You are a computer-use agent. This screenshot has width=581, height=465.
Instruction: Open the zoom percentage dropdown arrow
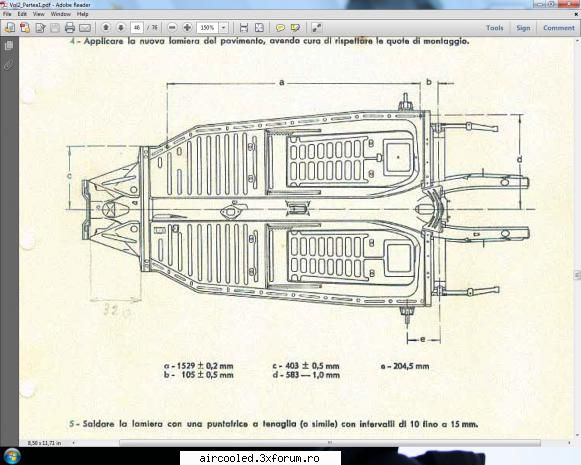click(223, 28)
